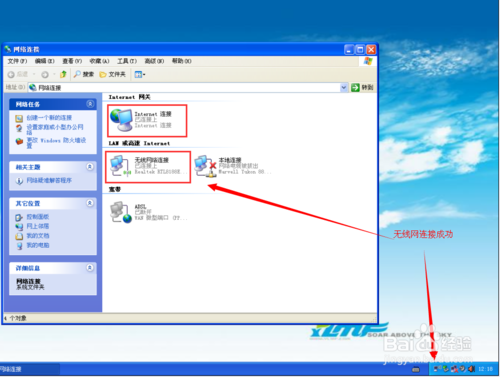
Task: Open the 编辑(E) menu
Action: pos(45,61)
